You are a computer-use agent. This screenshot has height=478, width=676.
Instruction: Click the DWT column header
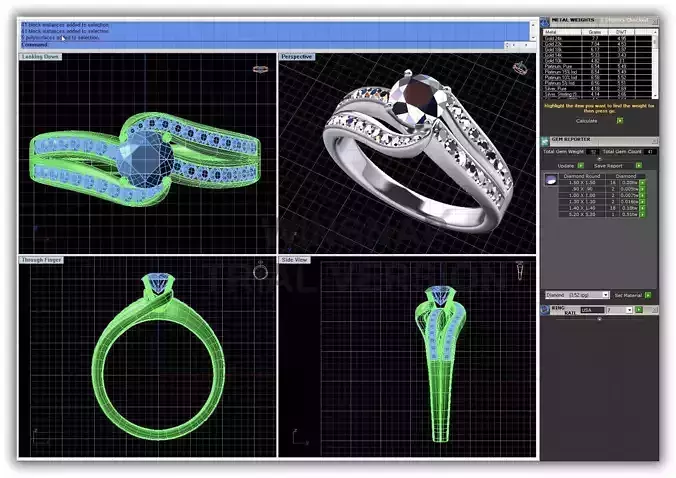621,32
